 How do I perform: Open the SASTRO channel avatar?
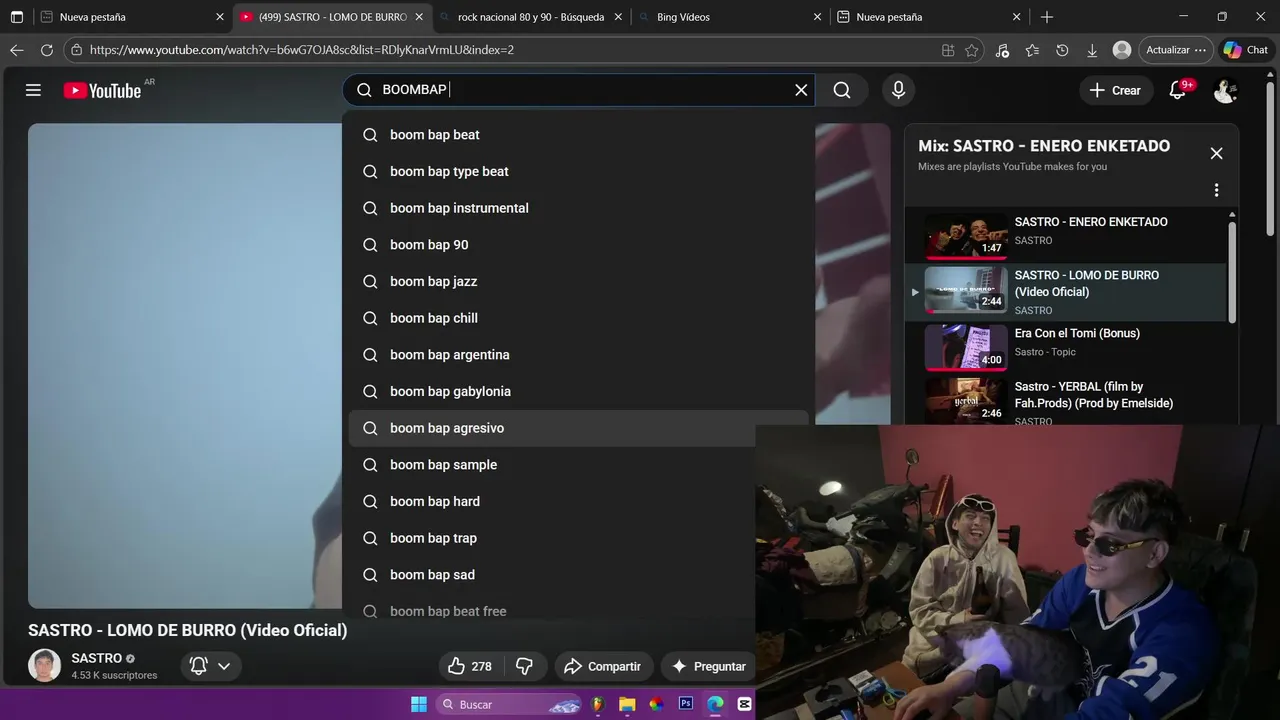[x=44, y=665]
